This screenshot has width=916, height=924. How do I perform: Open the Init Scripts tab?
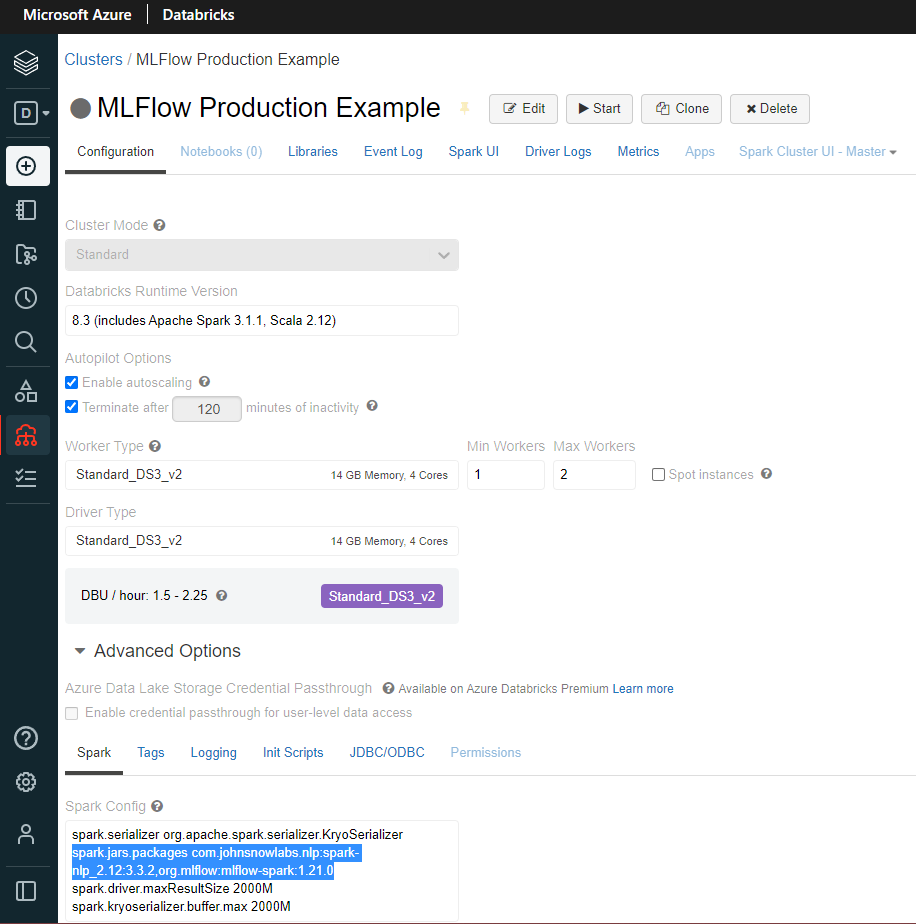pyautogui.click(x=292, y=752)
